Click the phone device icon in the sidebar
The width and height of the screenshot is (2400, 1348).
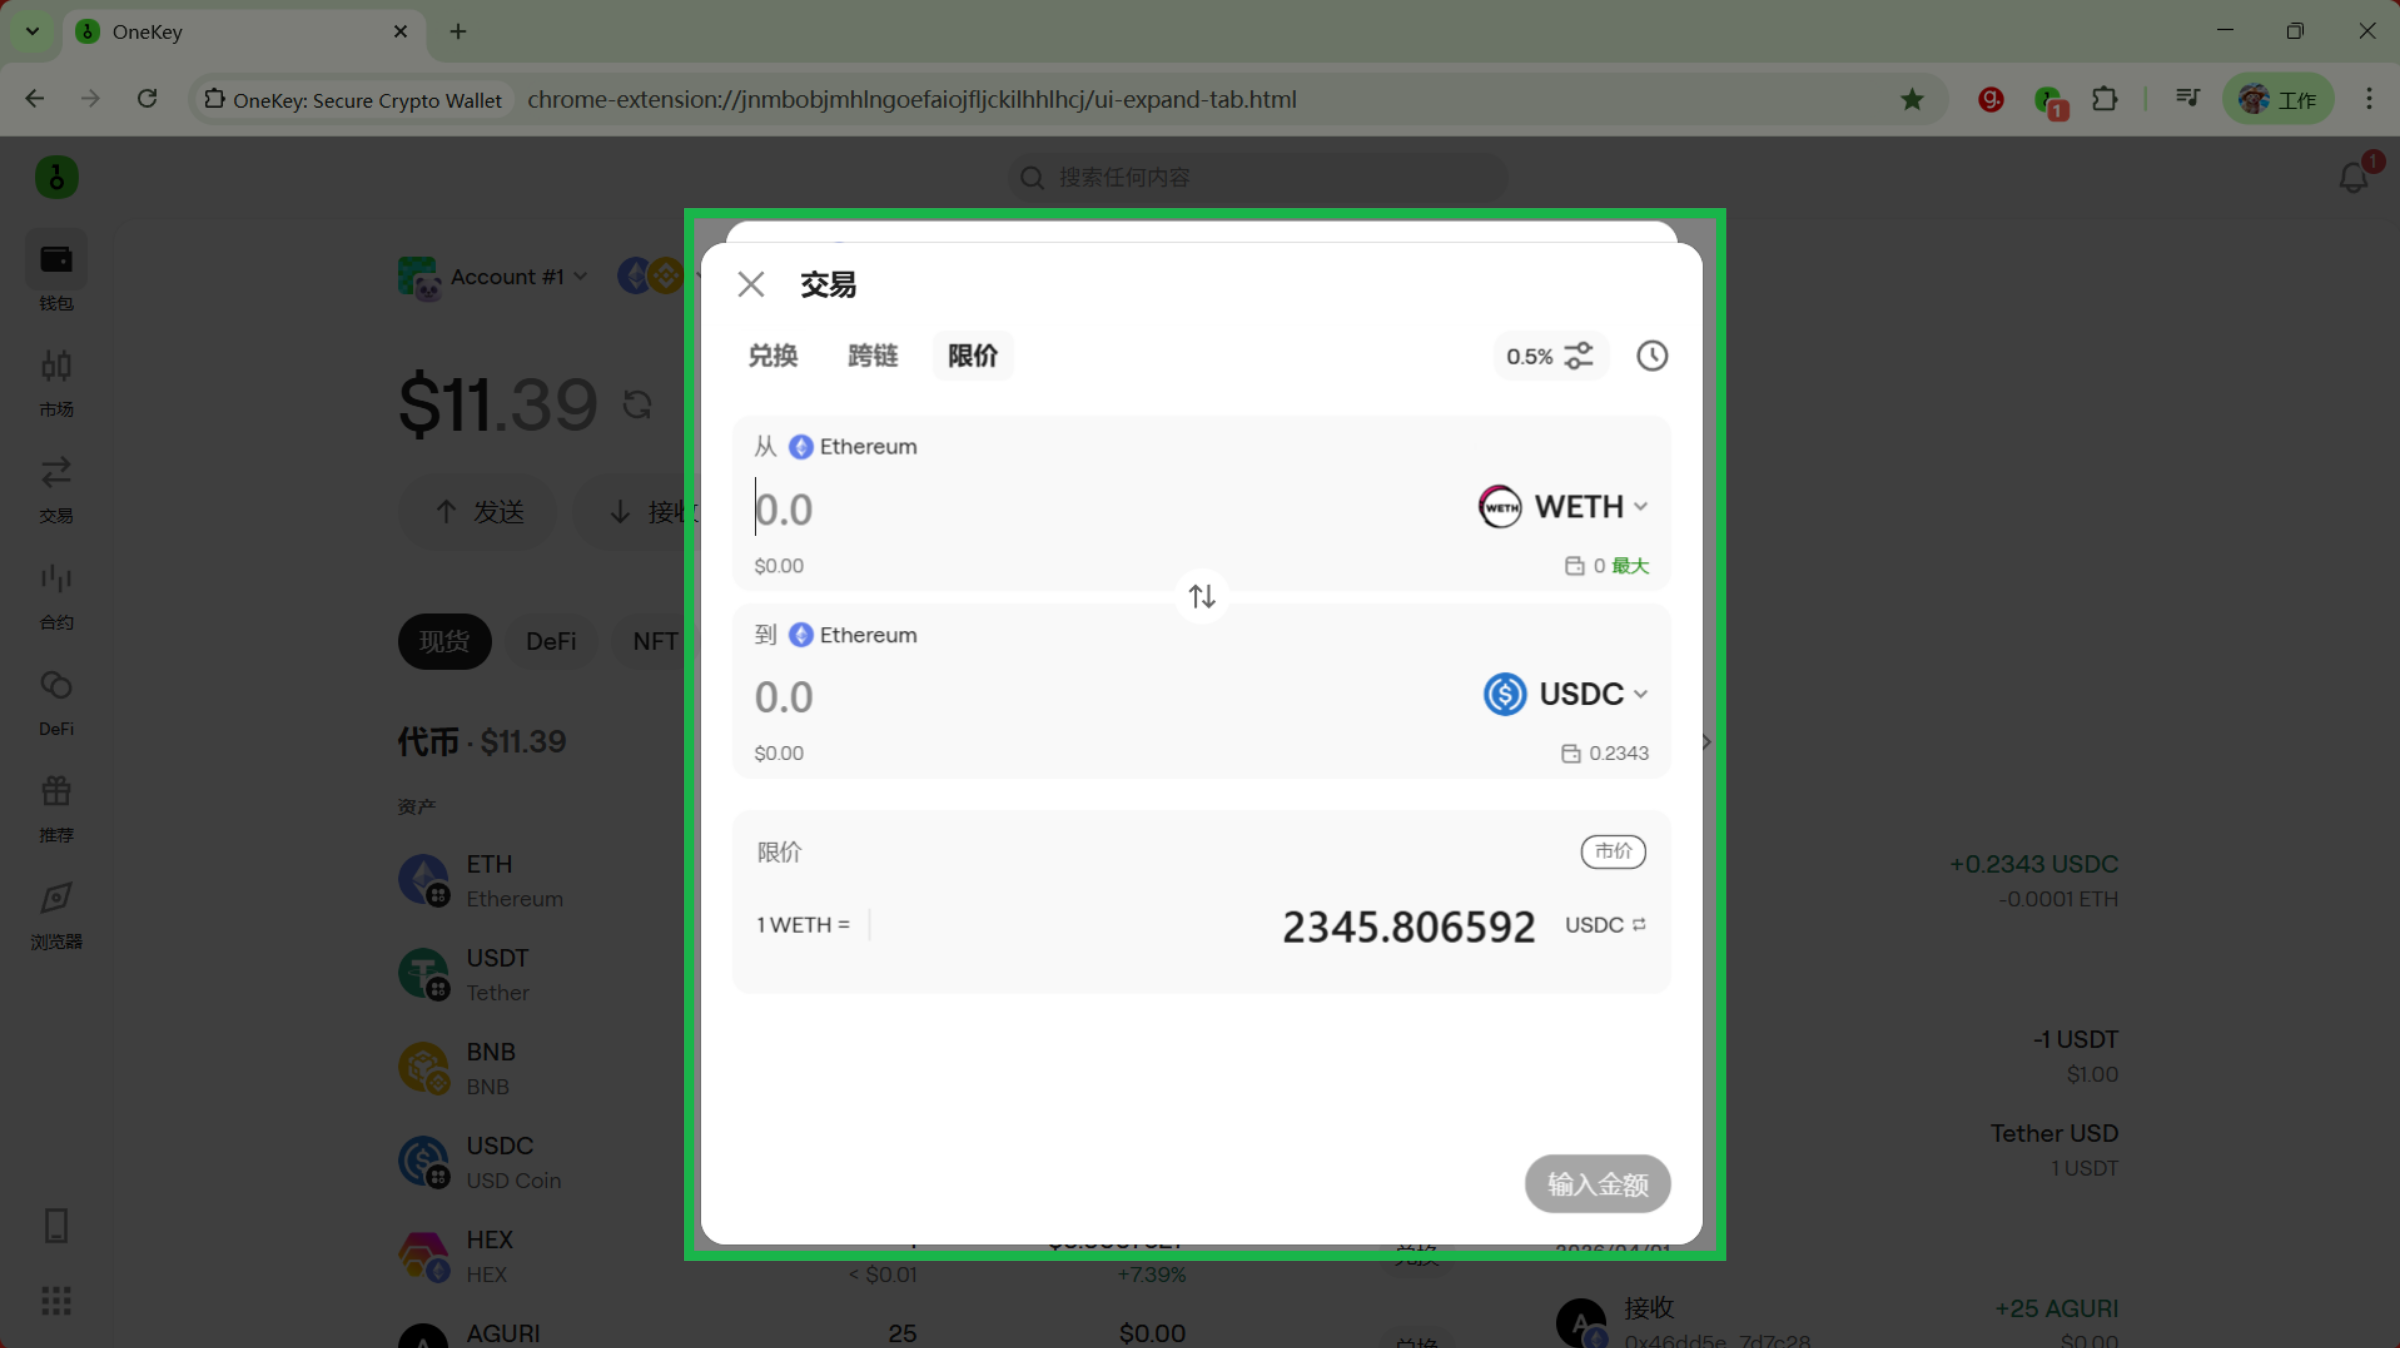(56, 1225)
